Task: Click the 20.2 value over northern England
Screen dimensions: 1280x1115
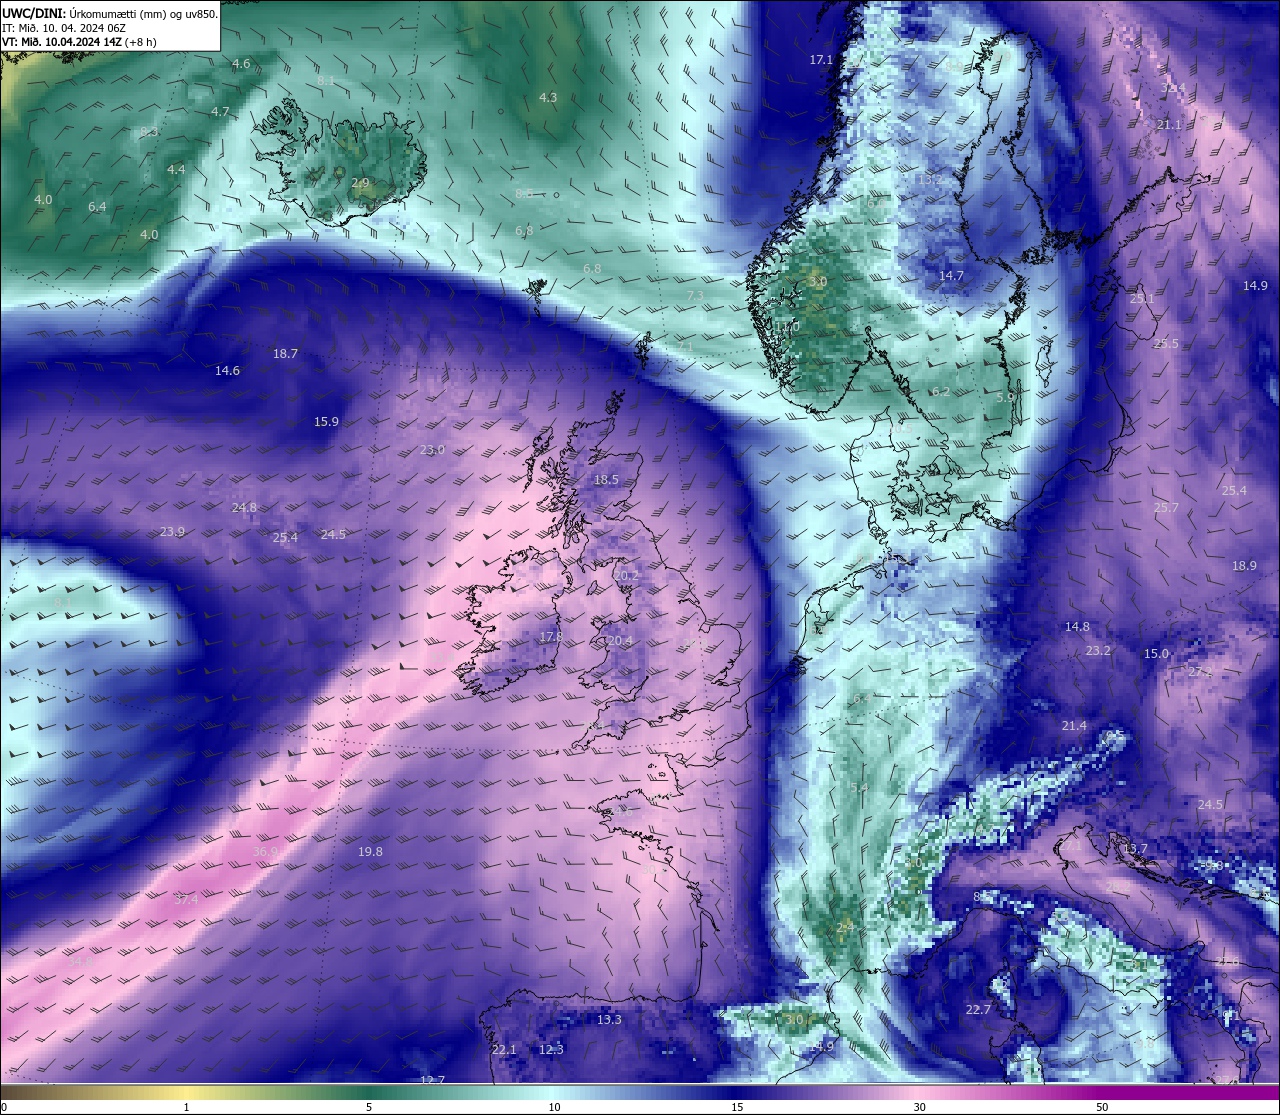Action: pyautogui.click(x=626, y=576)
